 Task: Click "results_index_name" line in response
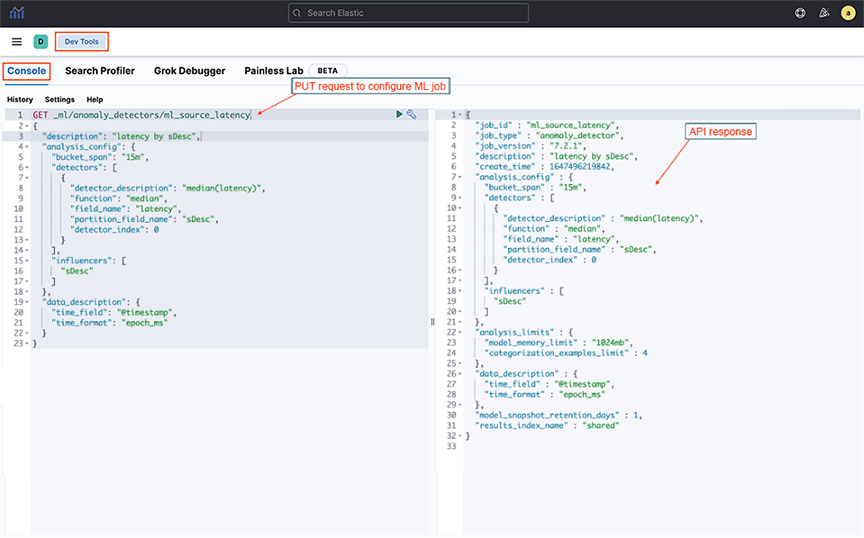547,426
